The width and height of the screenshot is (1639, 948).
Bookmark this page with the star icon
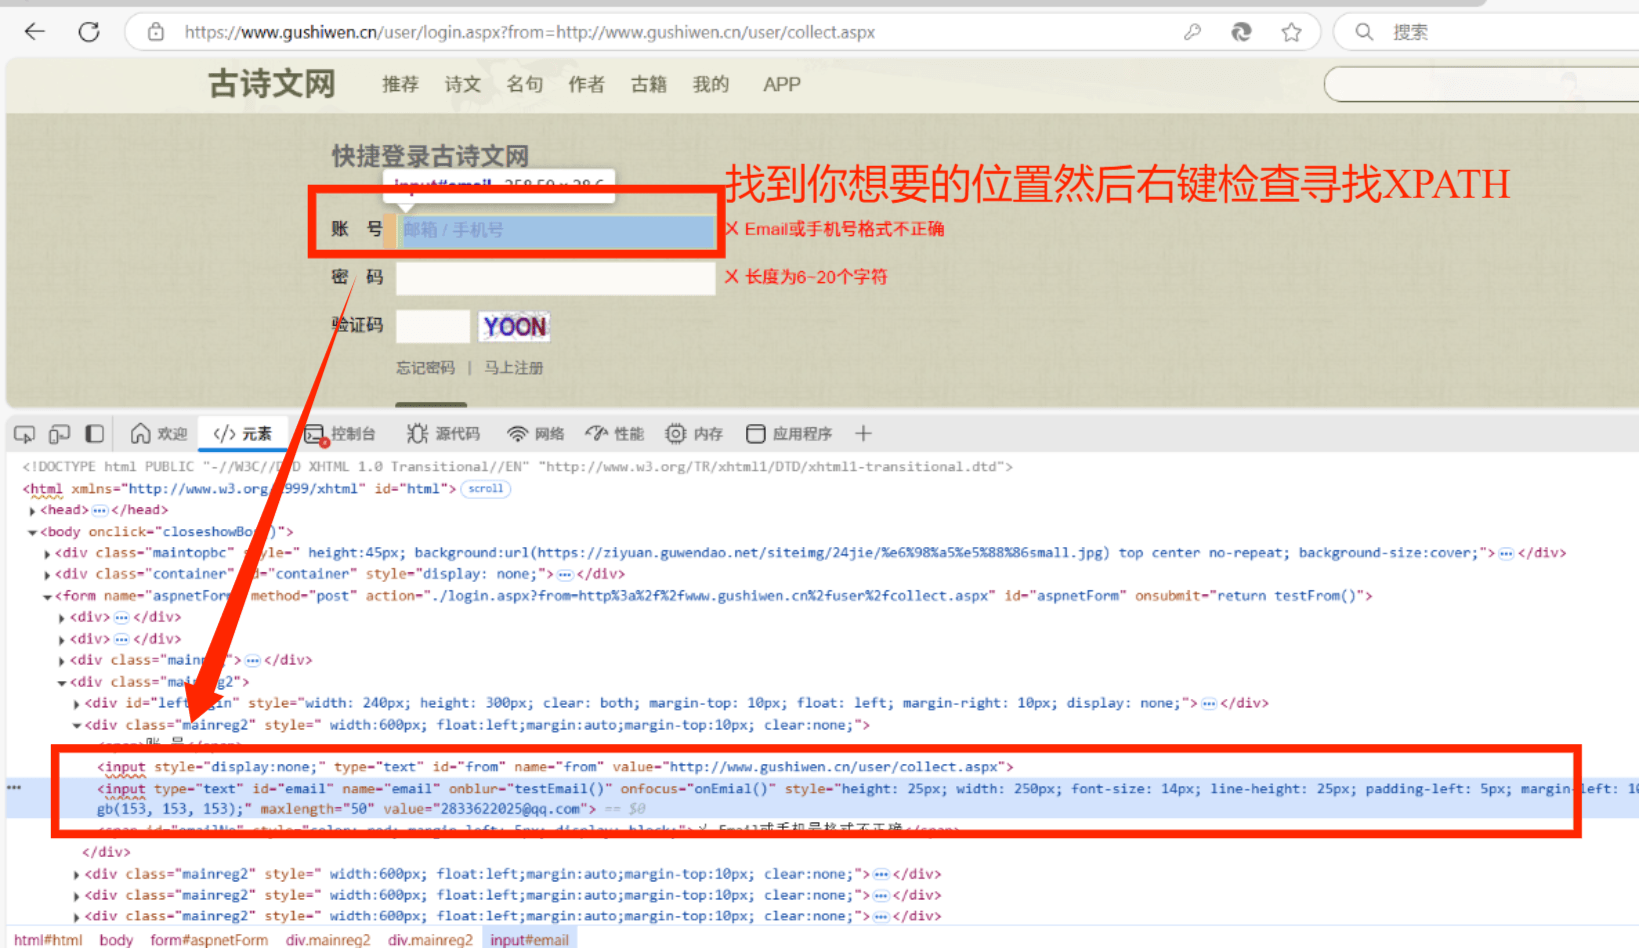tap(1292, 32)
